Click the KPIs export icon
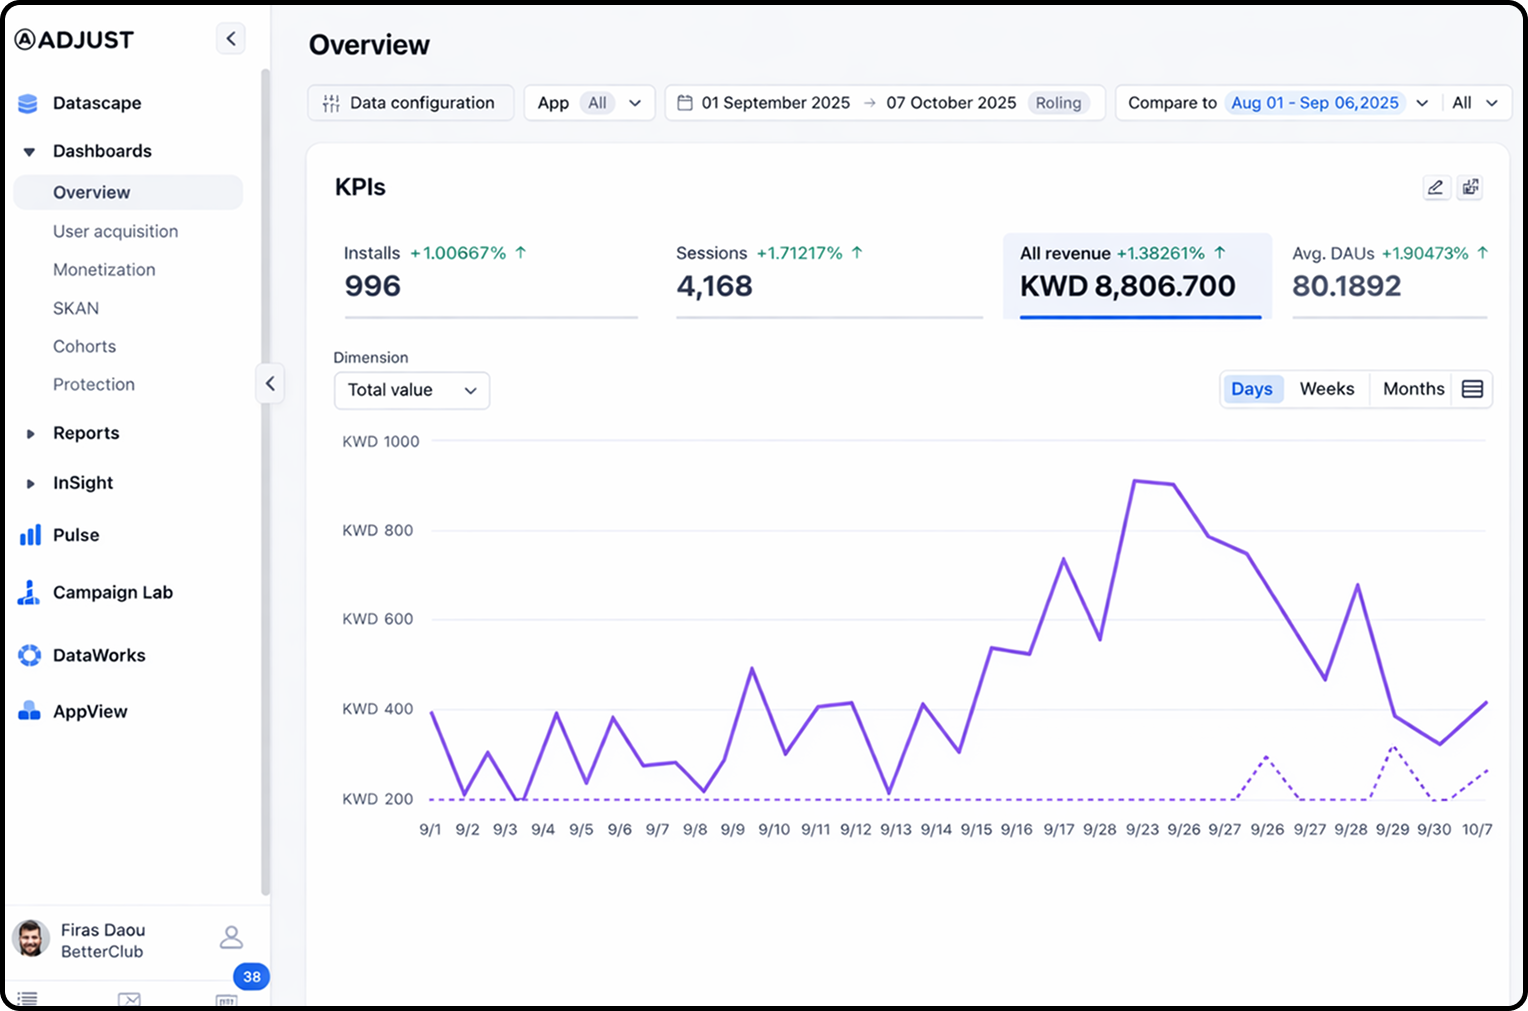 point(1469,188)
